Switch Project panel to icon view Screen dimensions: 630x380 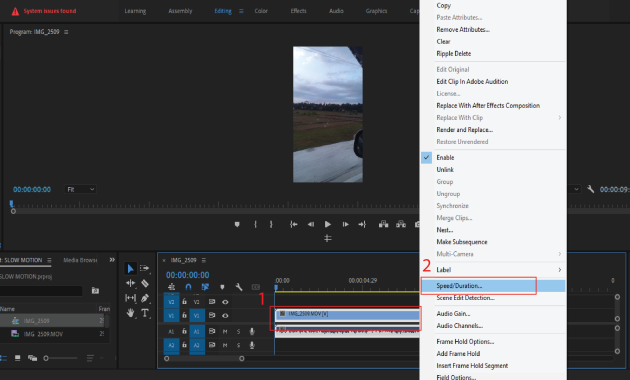(x=18, y=358)
